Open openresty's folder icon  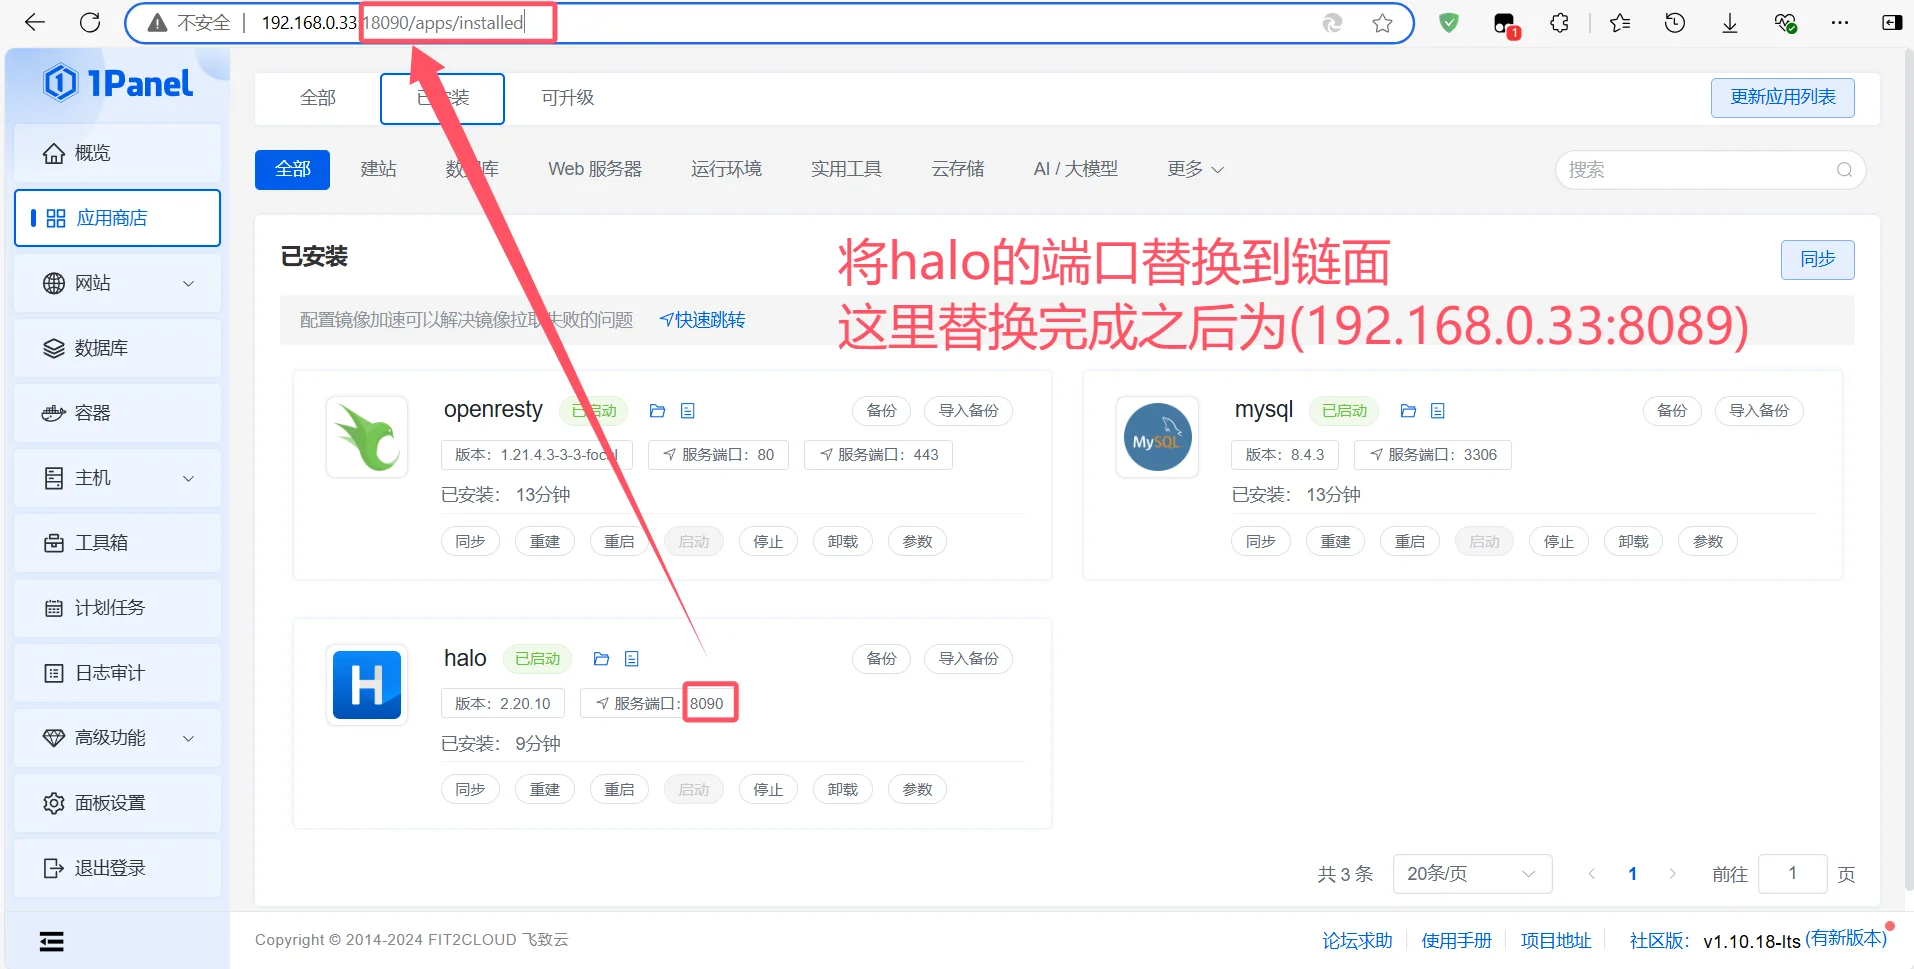point(657,411)
